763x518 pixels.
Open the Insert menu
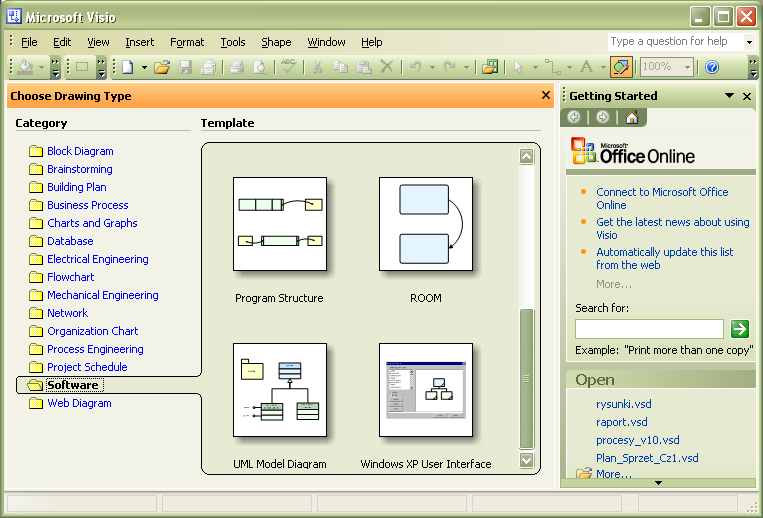pyautogui.click(x=140, y=42)
